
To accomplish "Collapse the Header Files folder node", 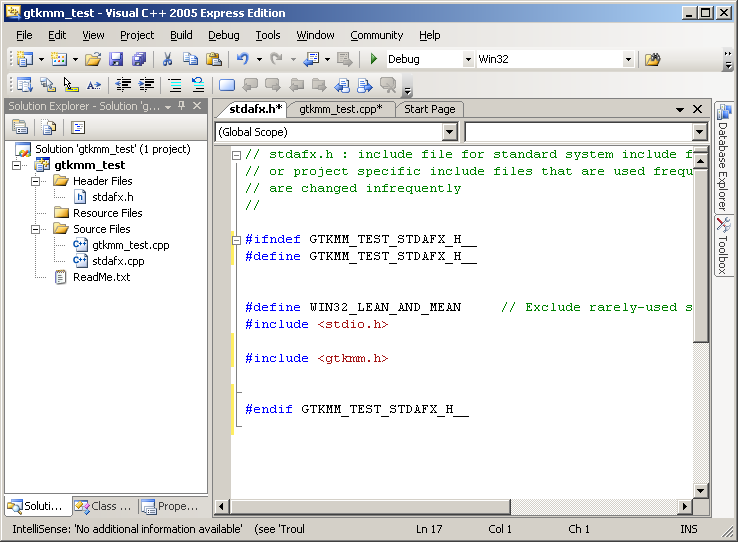I will pos(36,181).
